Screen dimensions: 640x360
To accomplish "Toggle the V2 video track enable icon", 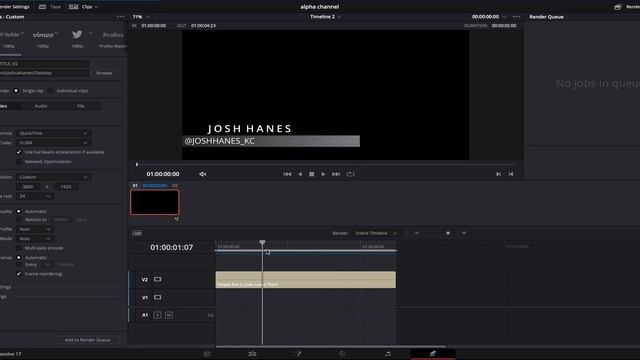I will [x=158, y=280].
